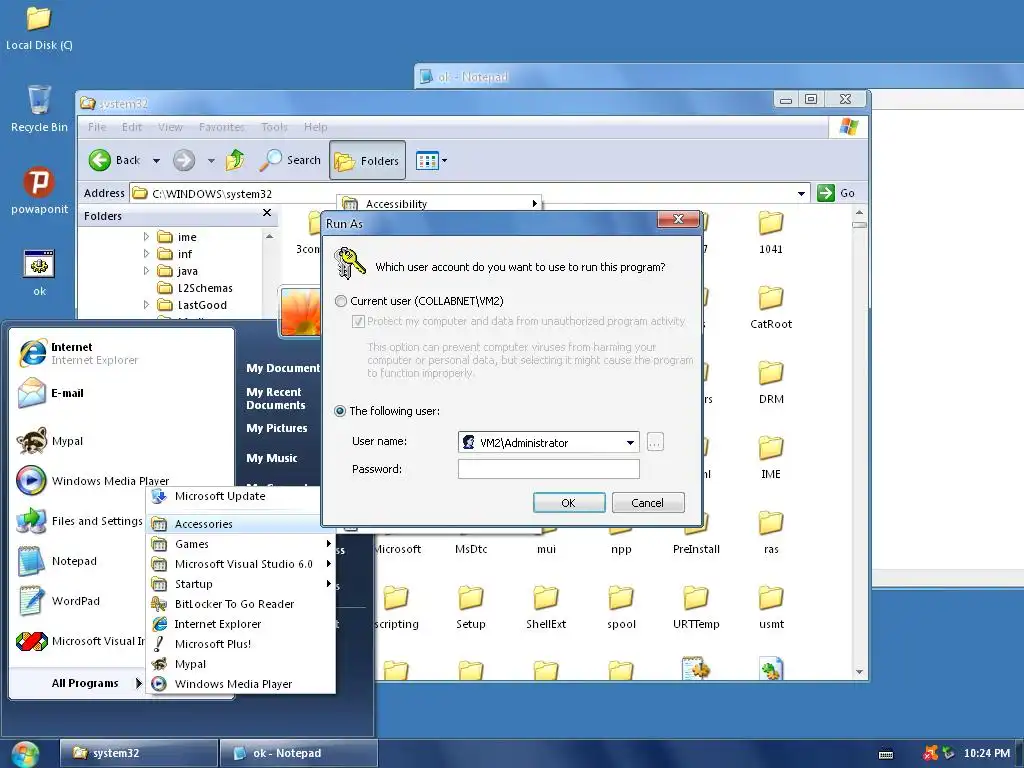Open the Local Disk (C) desktop icon

pos(39,27)
